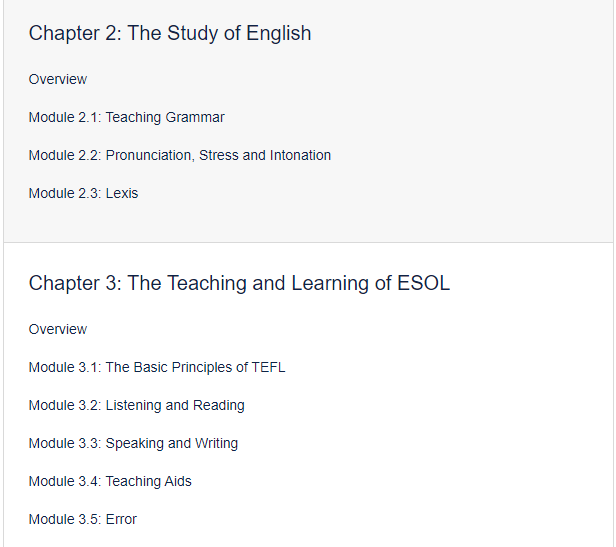This screenshot has height=547, width=616.
Task: Launch the Teaching Aids module entry
Action: (110, 481)
